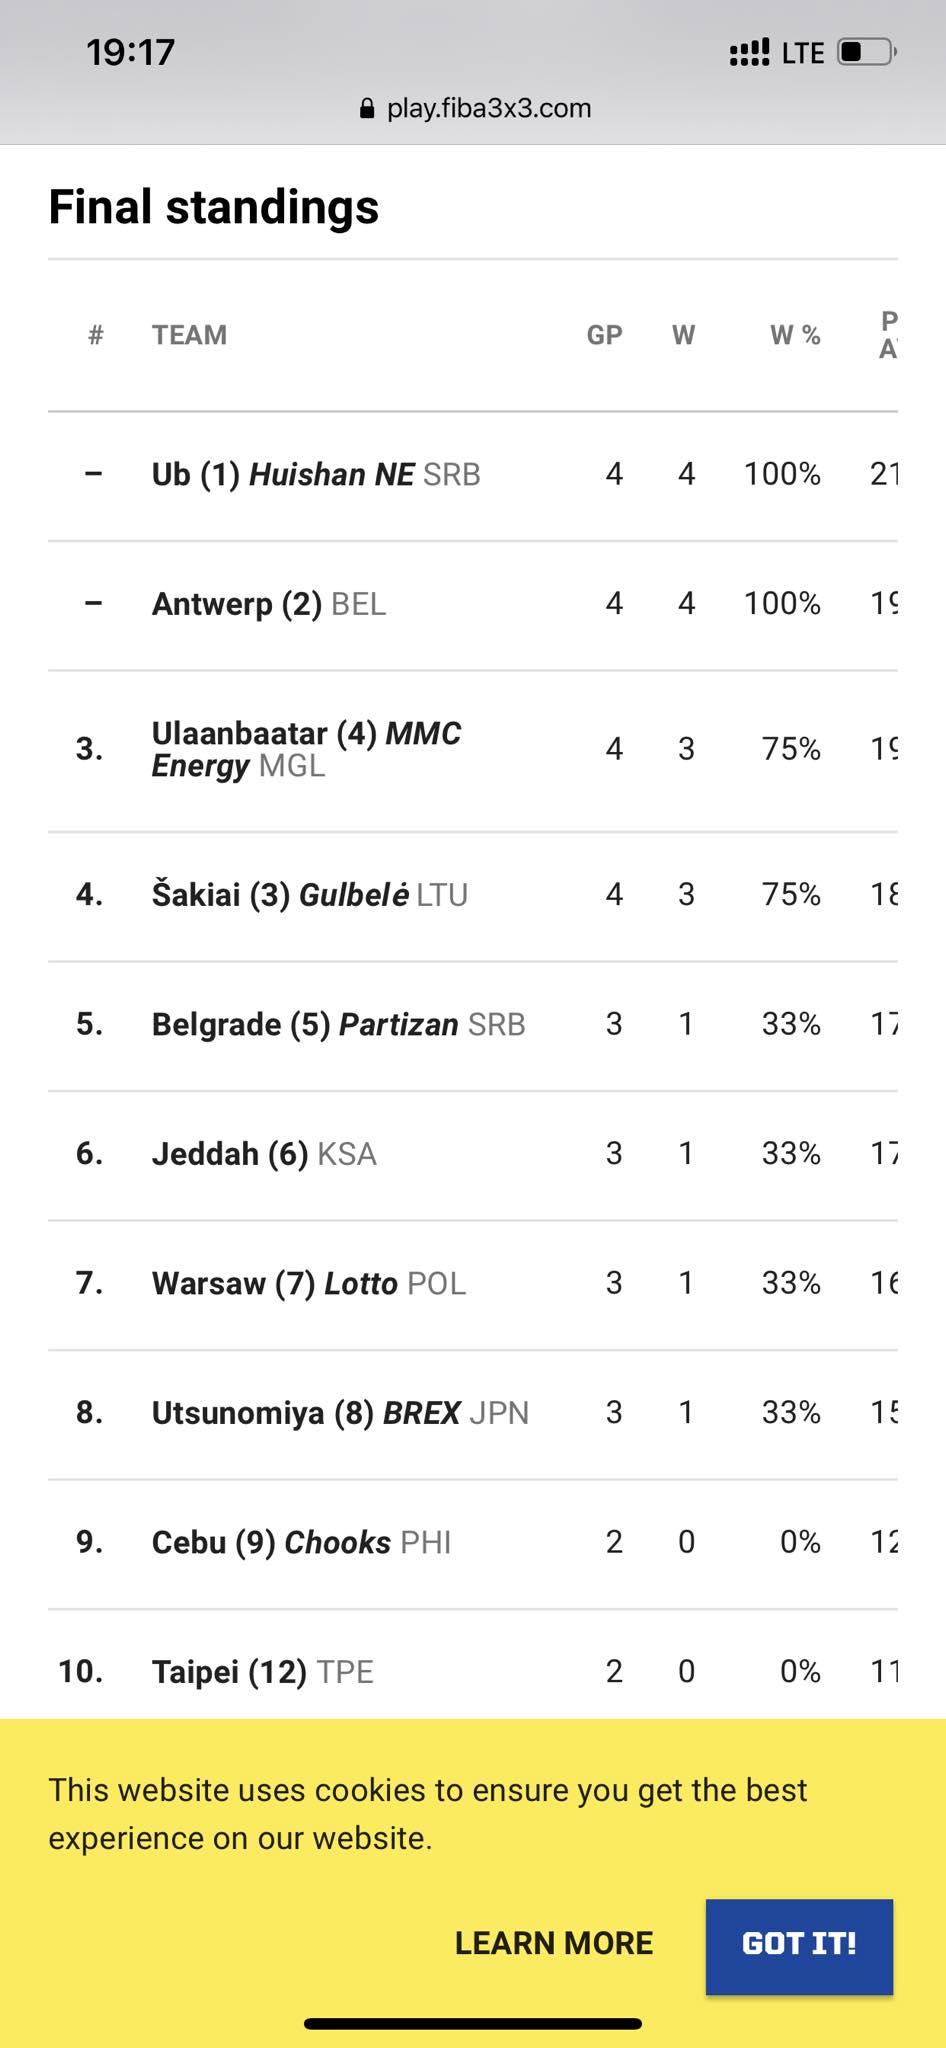Tap the play.fiba3x3.com address bar
This screenshot has height=2048, width=946.
coord(488,108)
